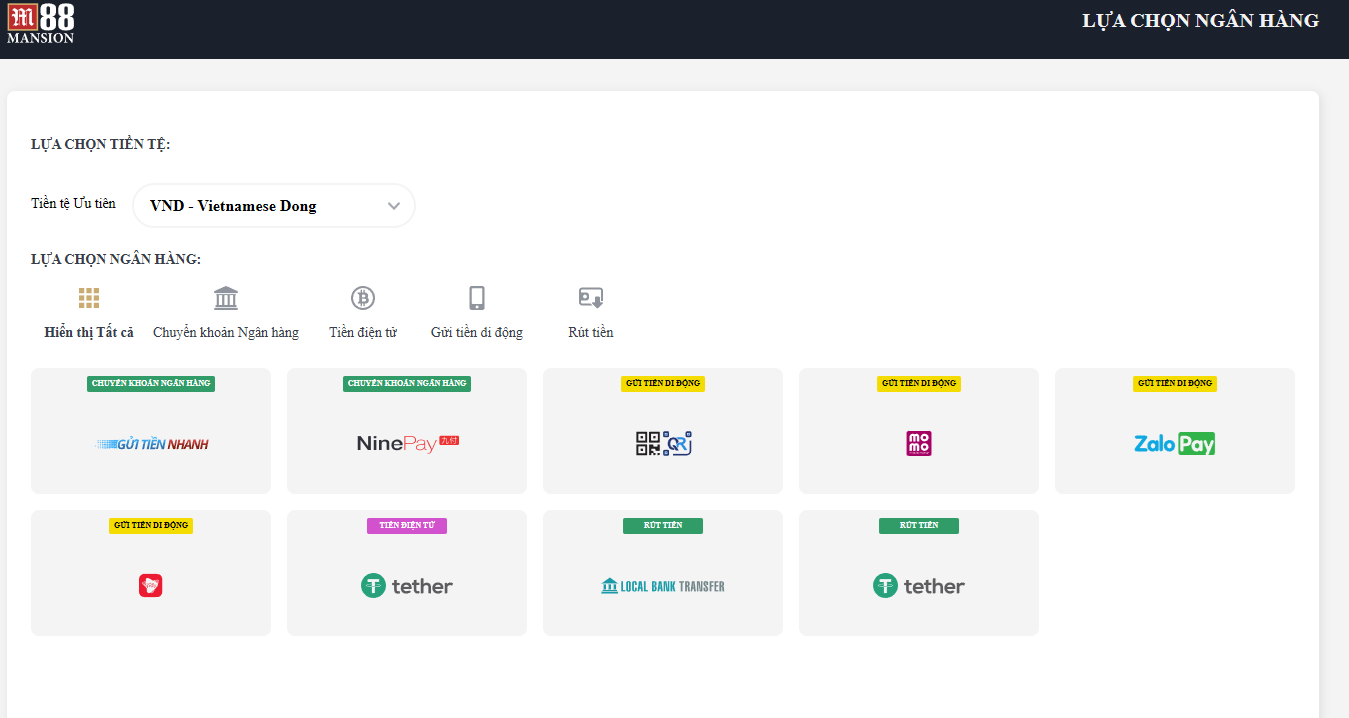Select tether under the Rút tiền badge
The image size is (1349, 718).
(x=919, y=573)
